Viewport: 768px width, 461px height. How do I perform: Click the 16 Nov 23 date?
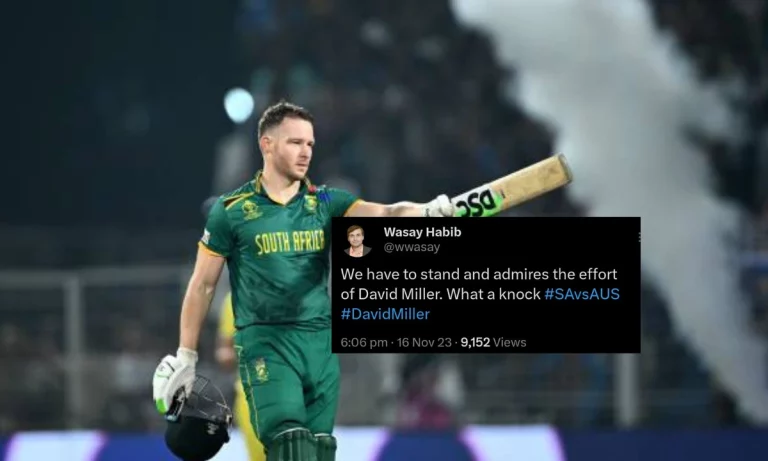[x=424, y=342]
